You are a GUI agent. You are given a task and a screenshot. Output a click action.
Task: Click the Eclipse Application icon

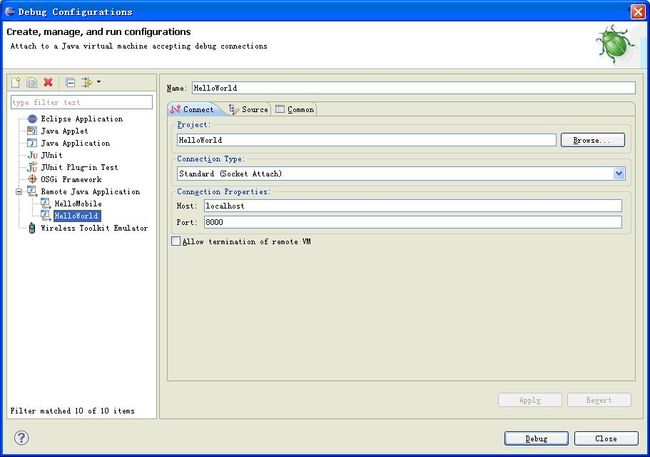point(32,119)
